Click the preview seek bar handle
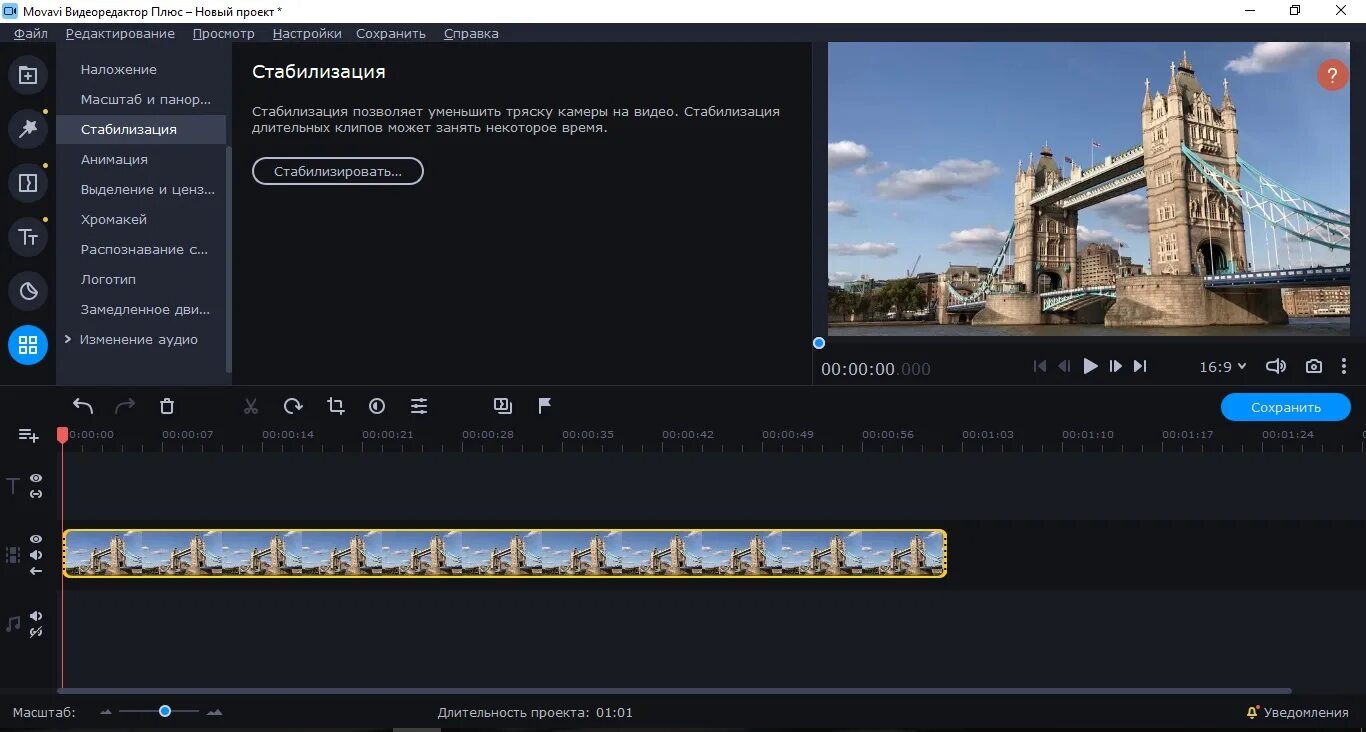The width and height of the screenshot is (1366, 732). [x=819, y=343]
